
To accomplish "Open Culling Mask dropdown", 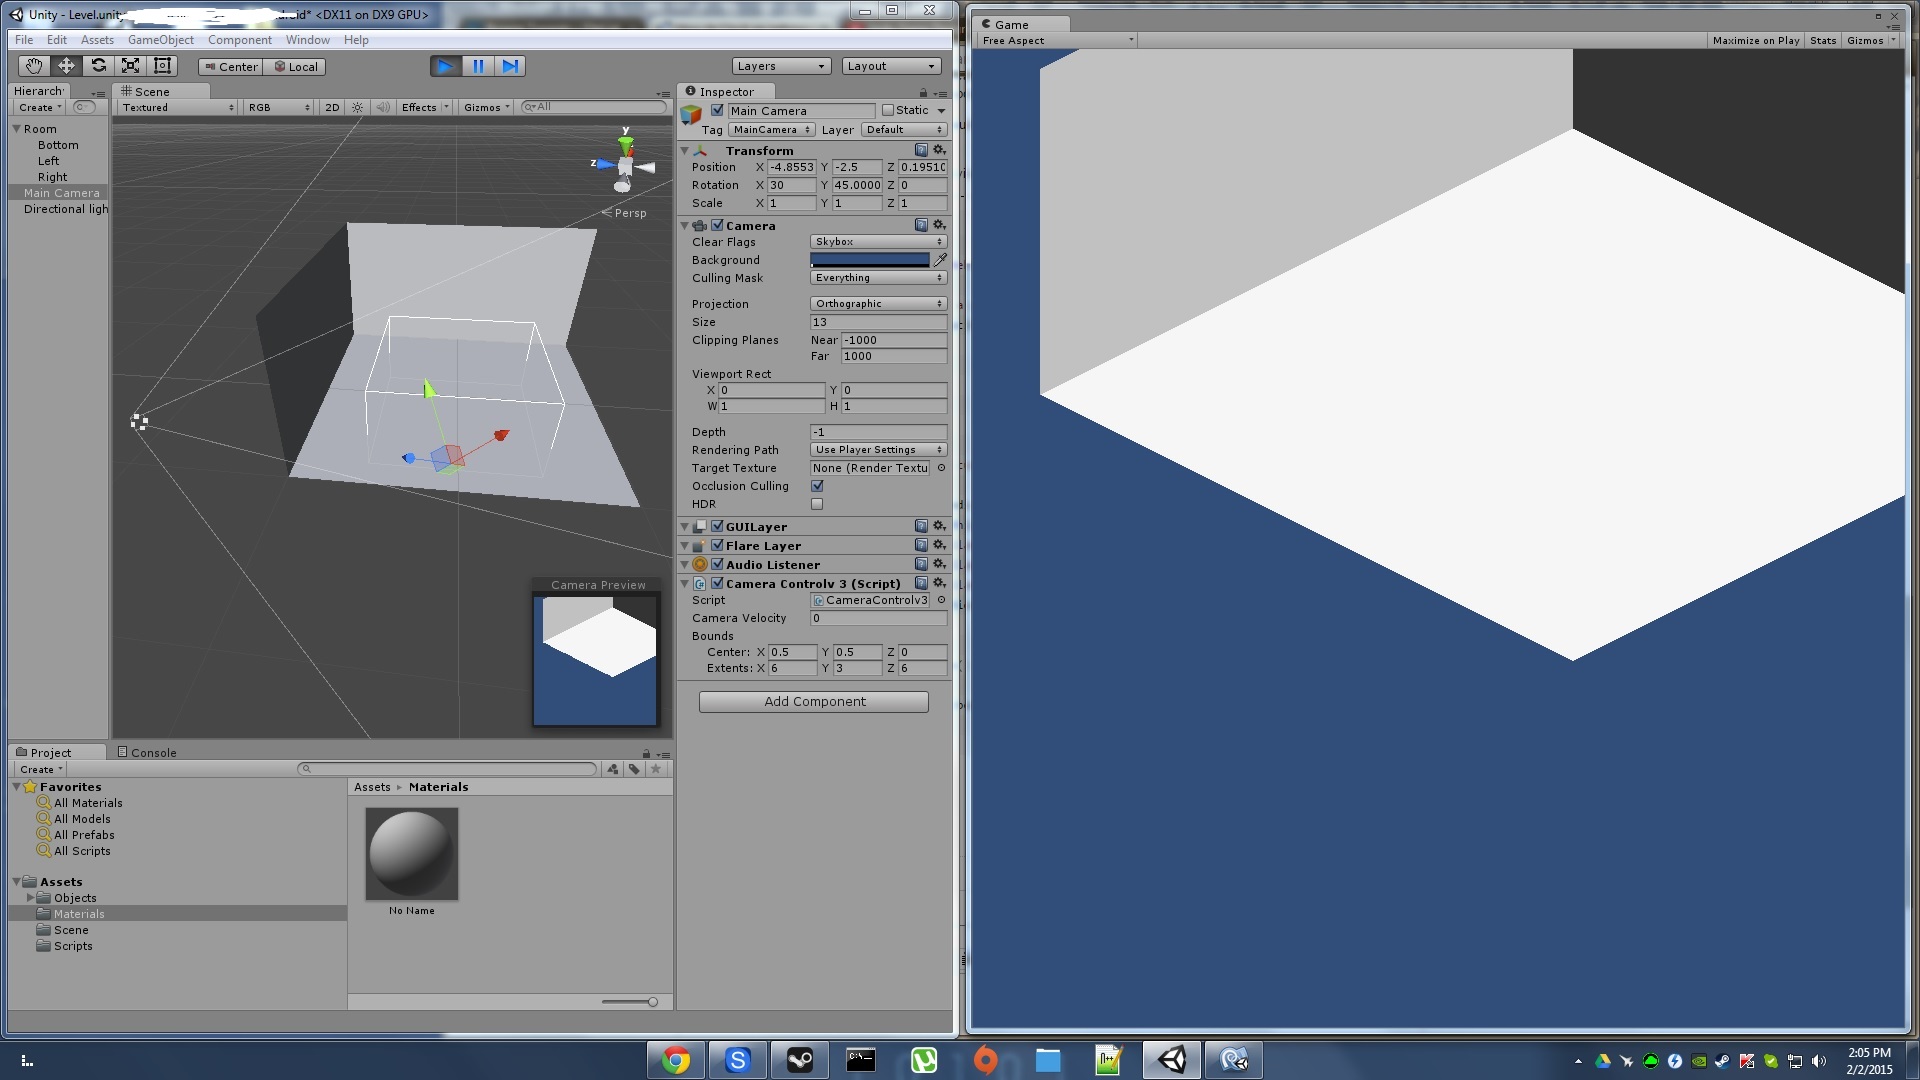I will pyautogui.click(x=878, y=278).
